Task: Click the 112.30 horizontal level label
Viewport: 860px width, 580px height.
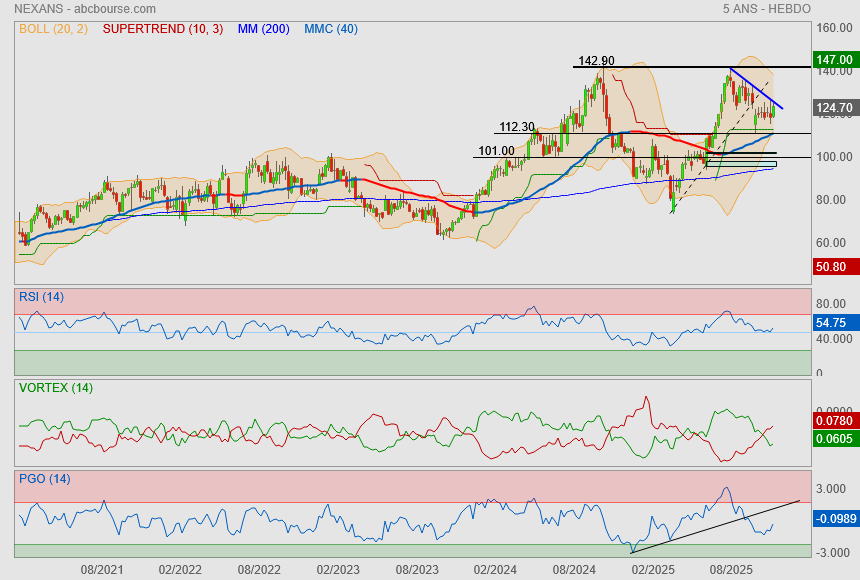Action: click(x=517, y=127)
